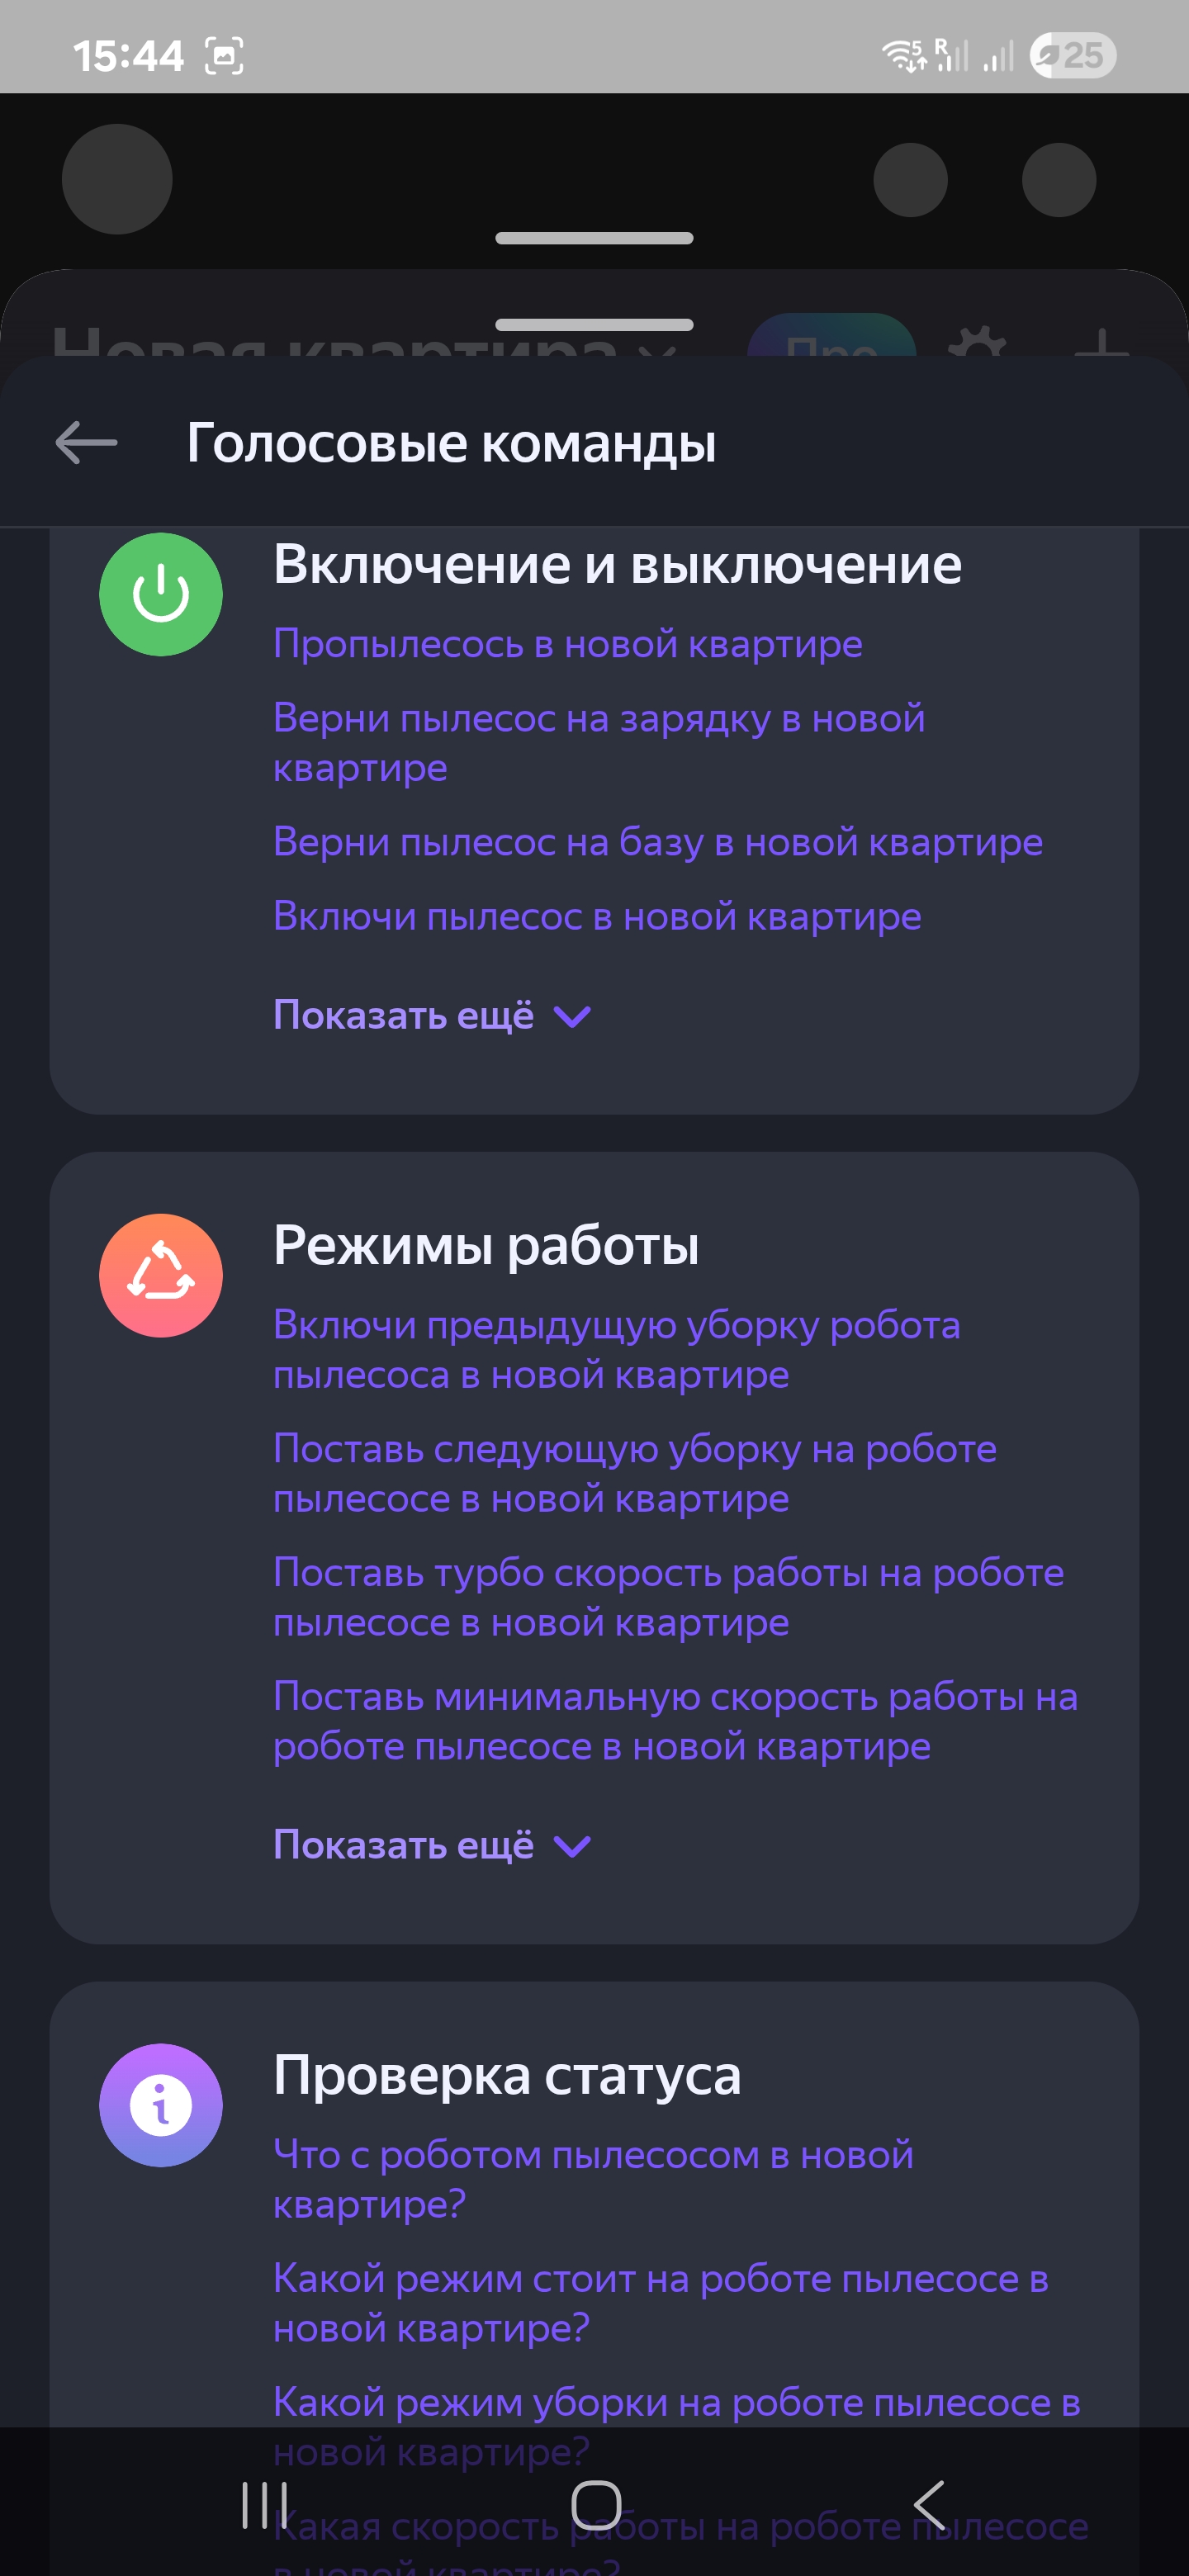Viewport: 1189px width, 2576px height.
Task: Tap the purple info status icon
Action: point(161,2105)
